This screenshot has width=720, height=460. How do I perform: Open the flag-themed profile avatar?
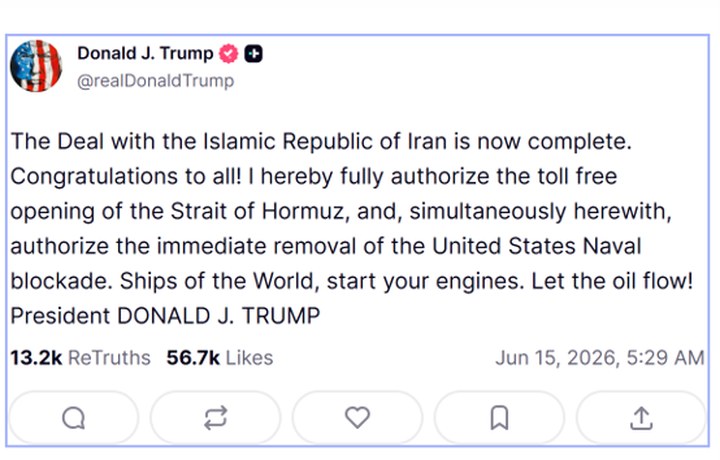coord(36,66)
